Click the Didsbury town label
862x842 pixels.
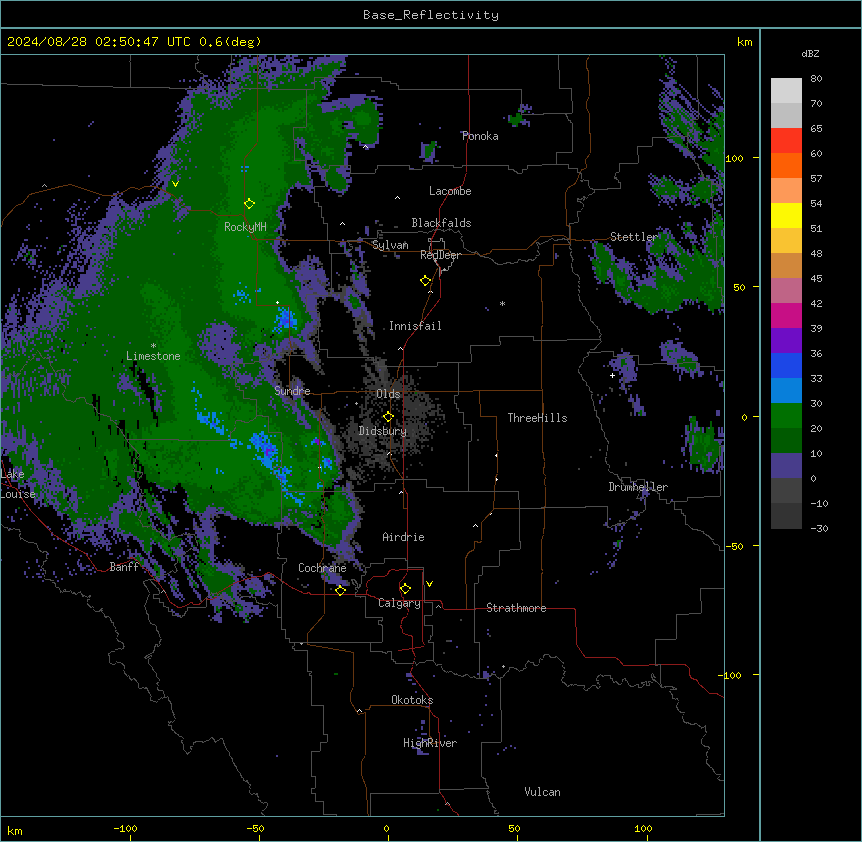click(382, 431)
